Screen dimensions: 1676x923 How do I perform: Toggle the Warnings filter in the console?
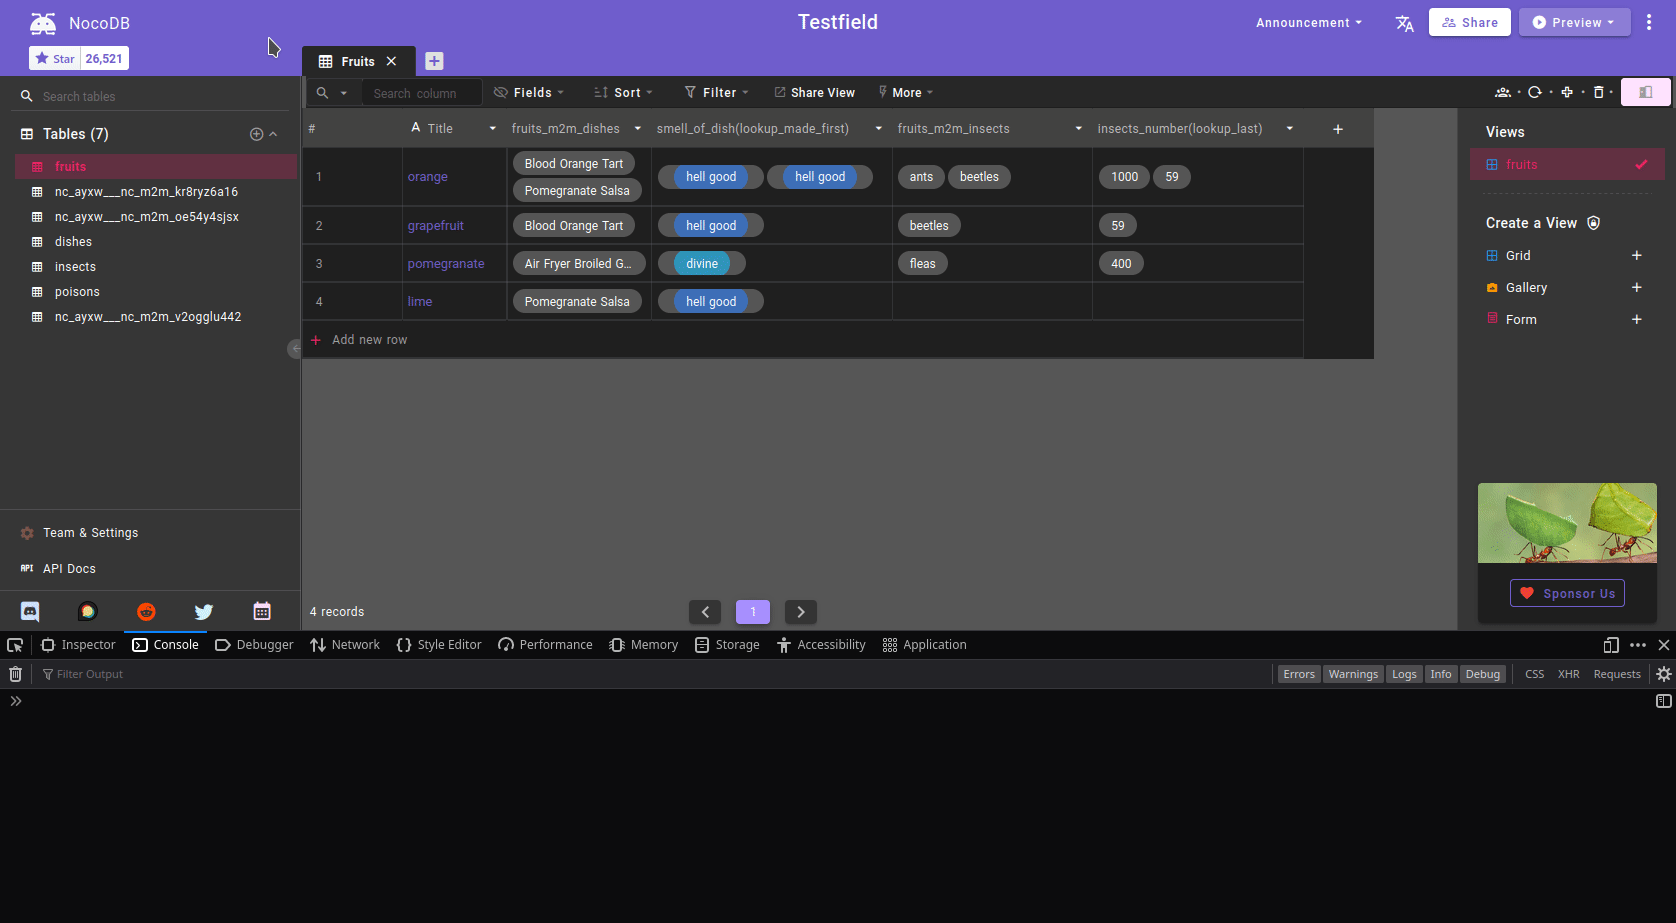point(1353,673)
